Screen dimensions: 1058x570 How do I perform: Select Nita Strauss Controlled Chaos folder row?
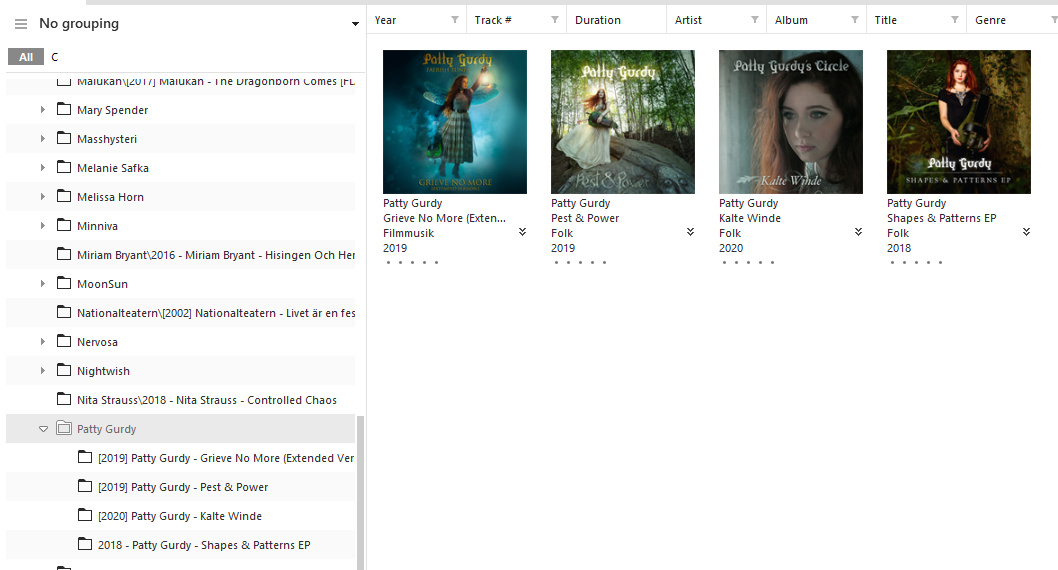181,399
